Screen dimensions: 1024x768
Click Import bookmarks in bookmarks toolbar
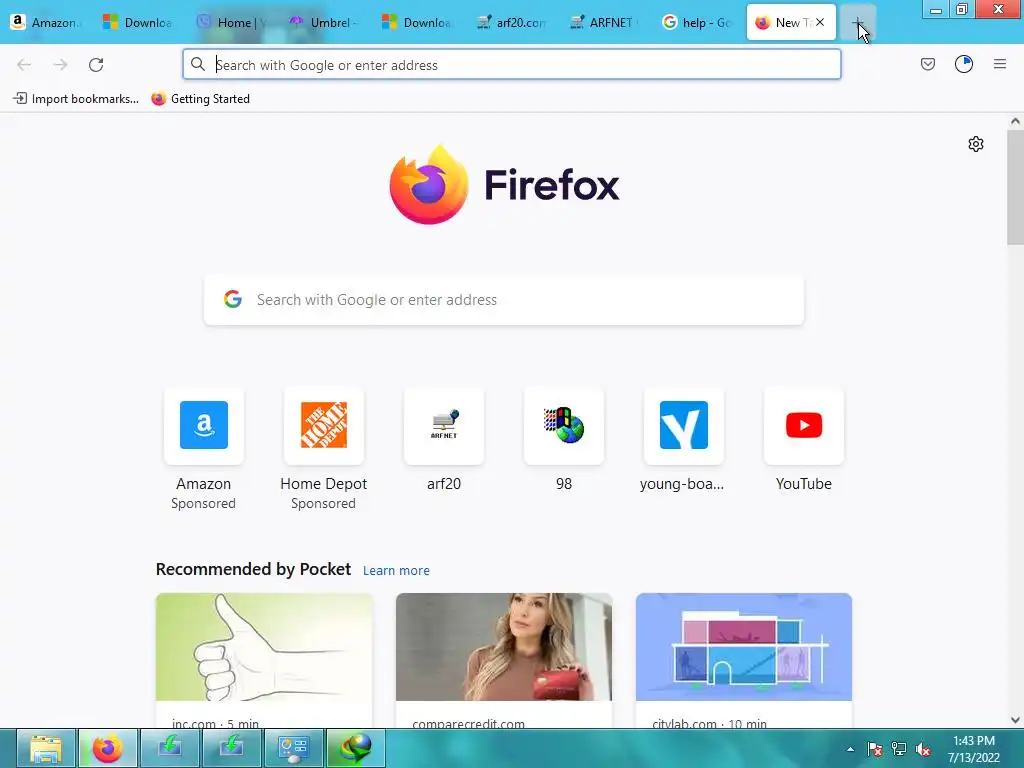point(76,99)
